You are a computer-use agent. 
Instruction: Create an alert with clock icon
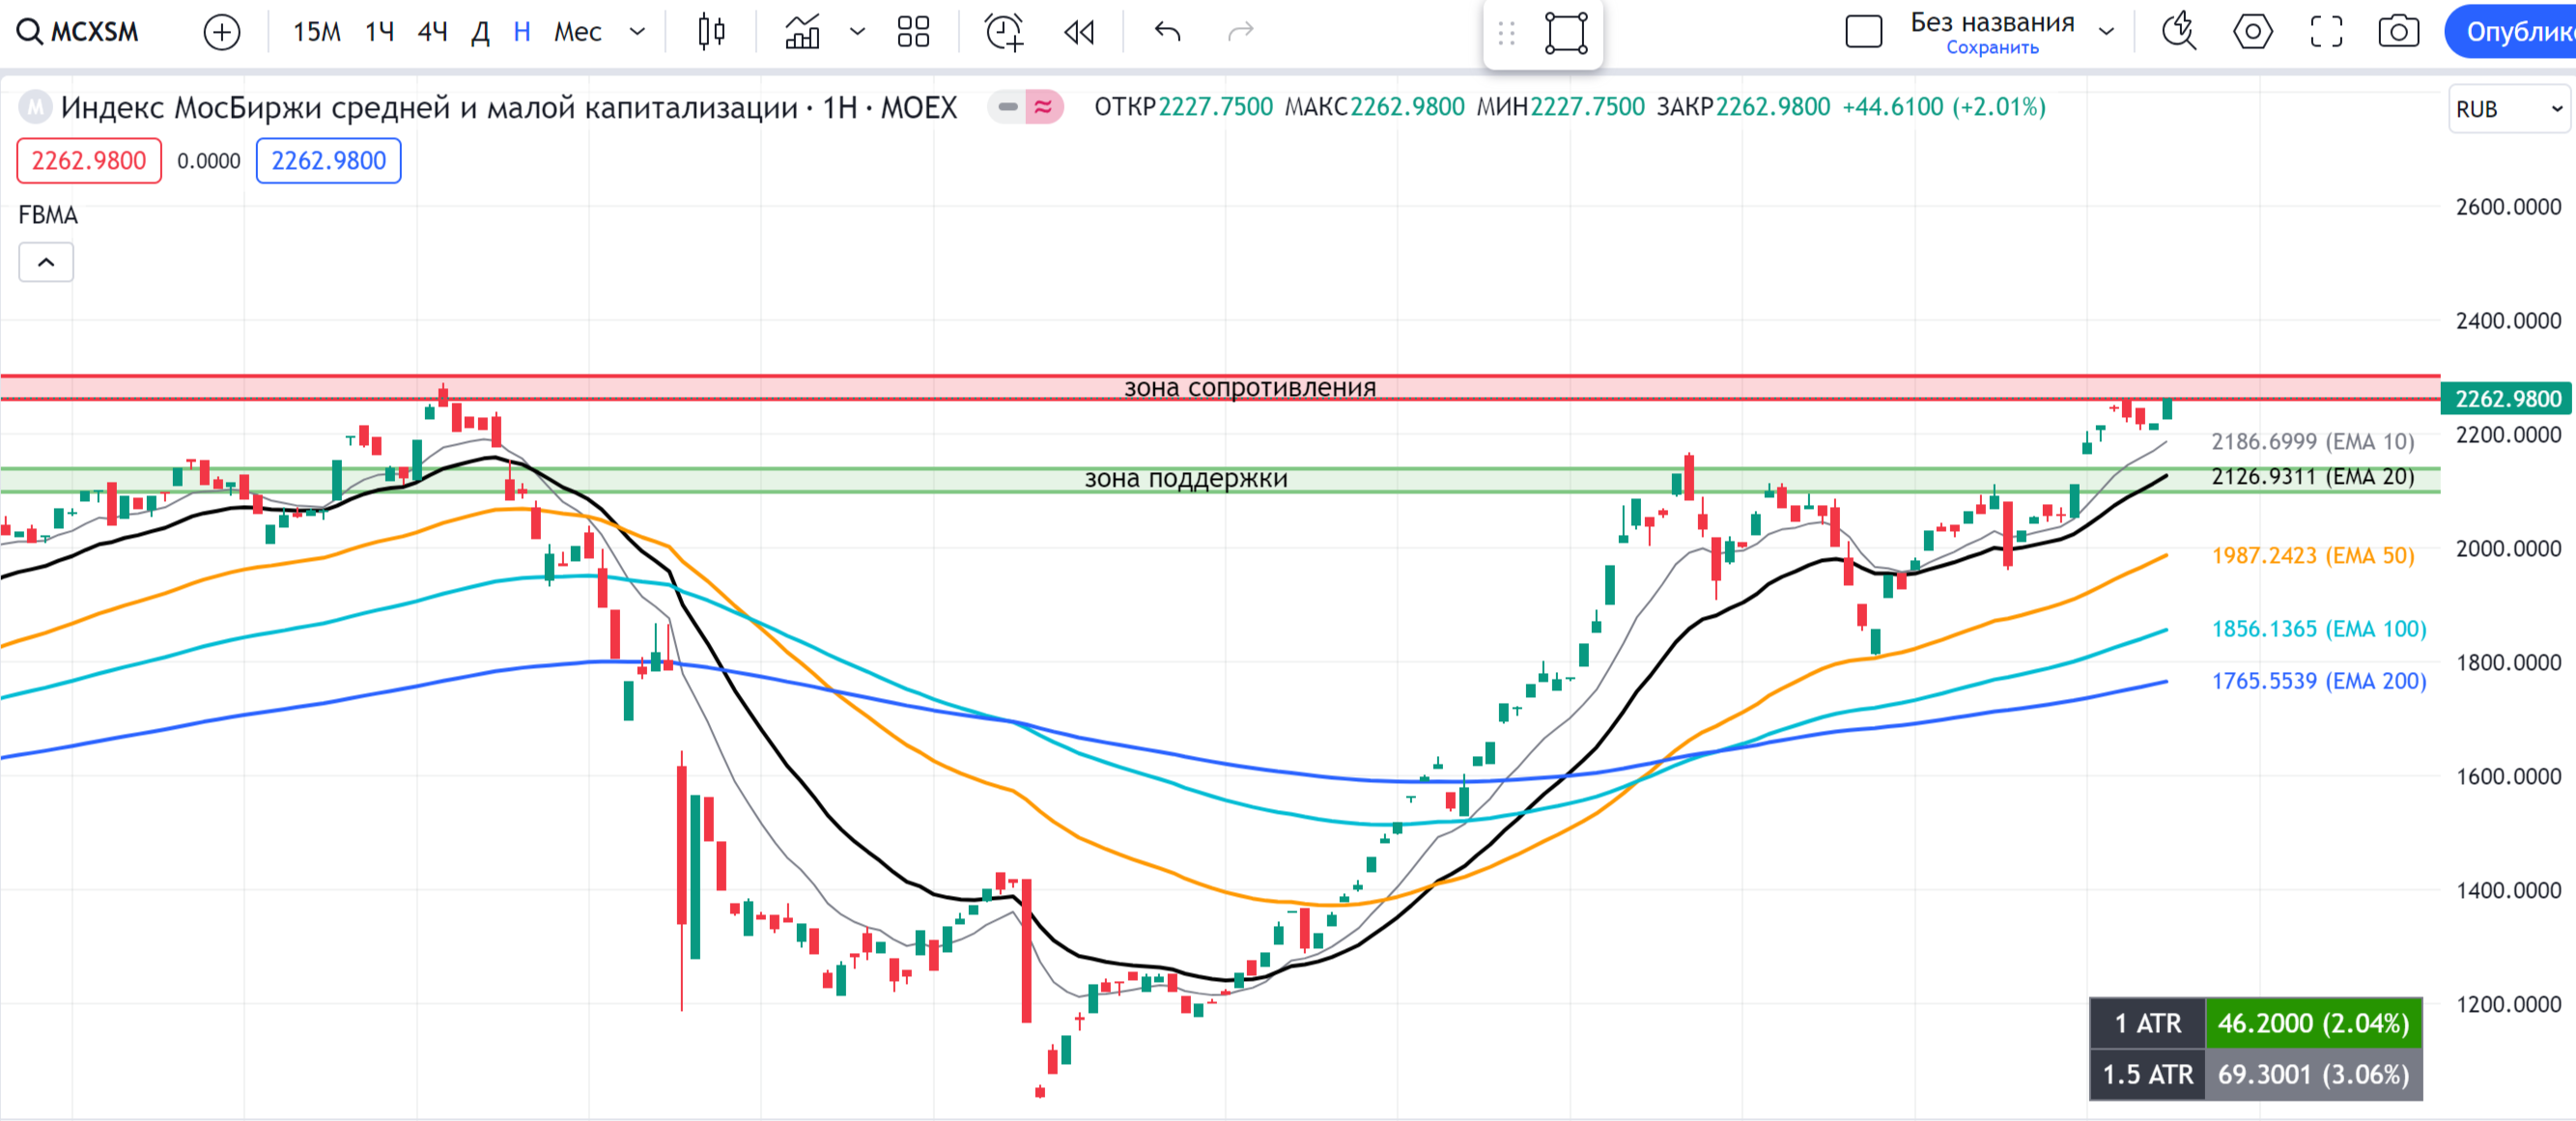click(1004, 32)
